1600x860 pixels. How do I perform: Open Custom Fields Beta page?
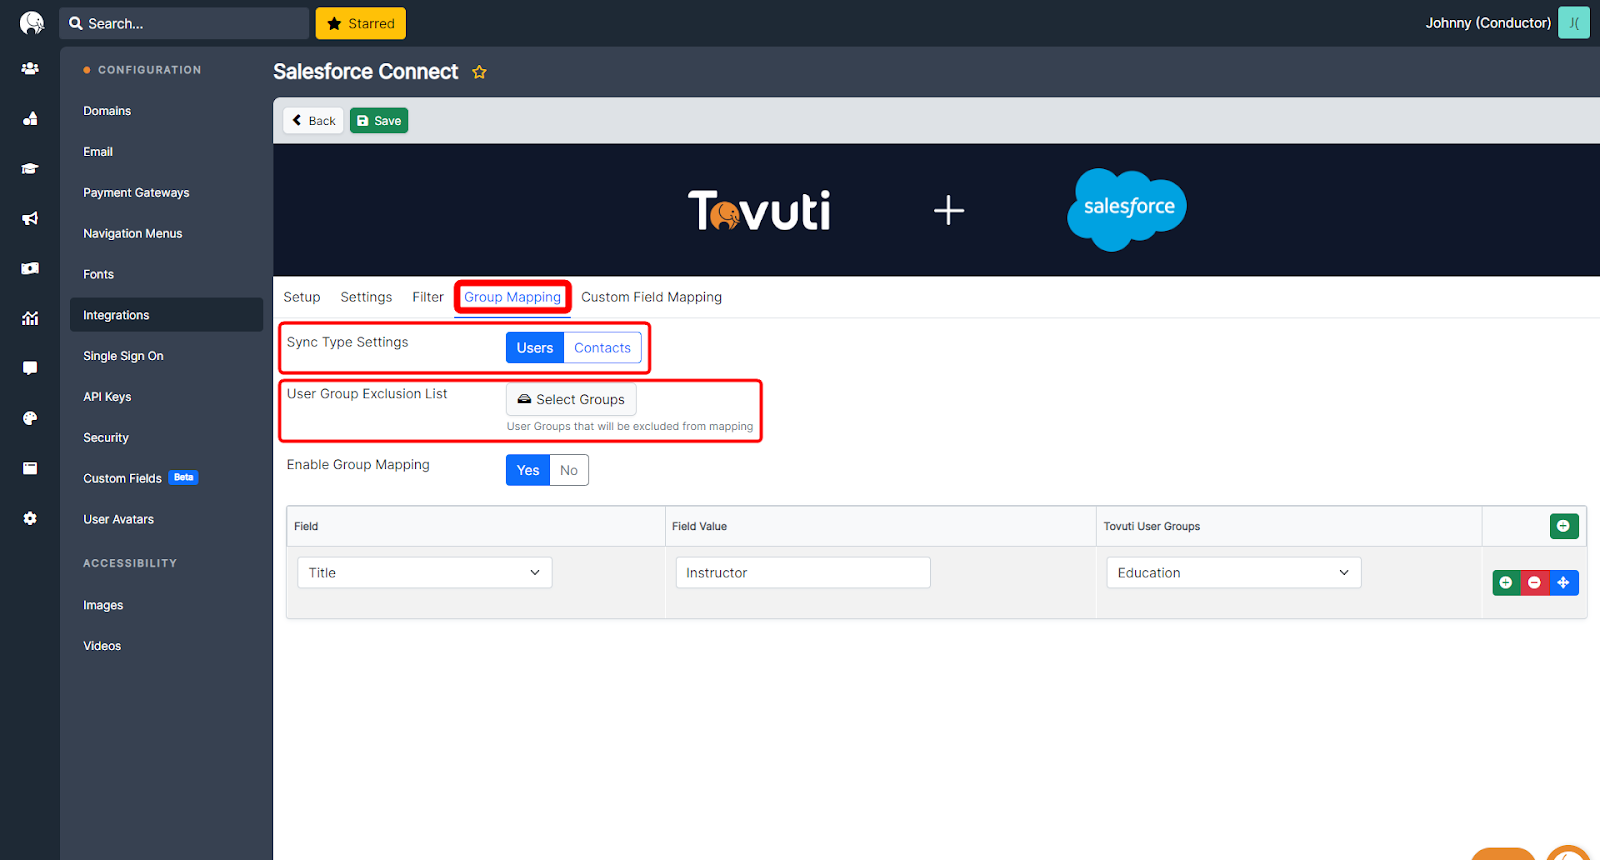pyautogui.click(x=140, y=478)
